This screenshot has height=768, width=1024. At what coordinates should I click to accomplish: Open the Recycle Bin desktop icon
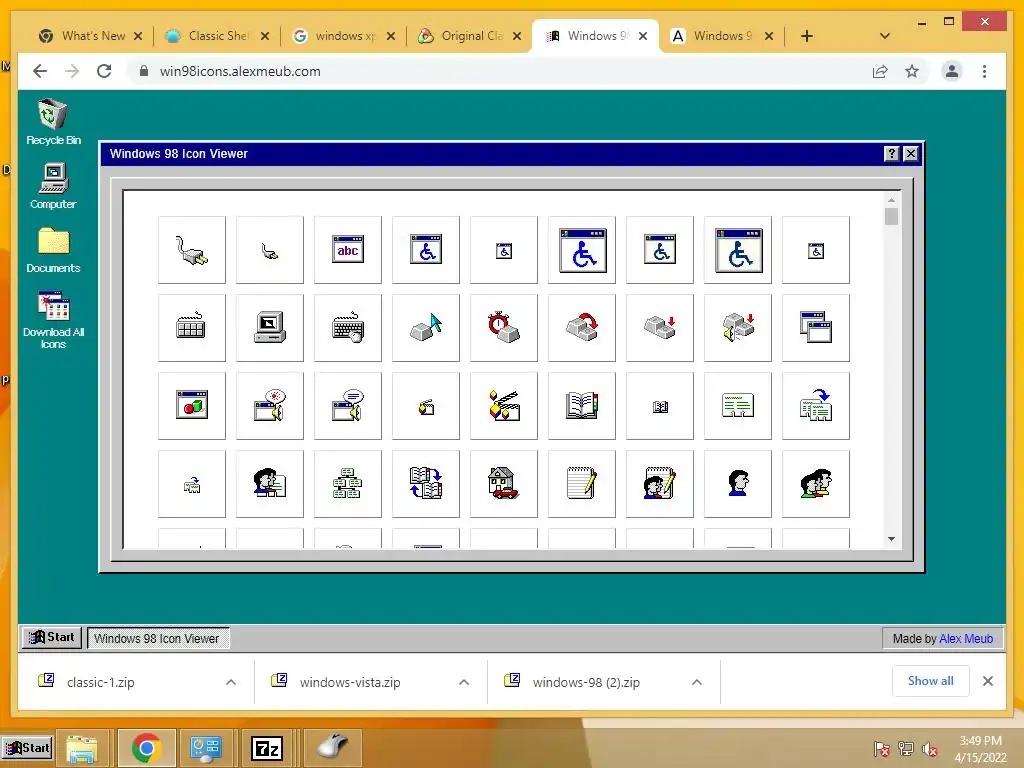coord(53,122)
